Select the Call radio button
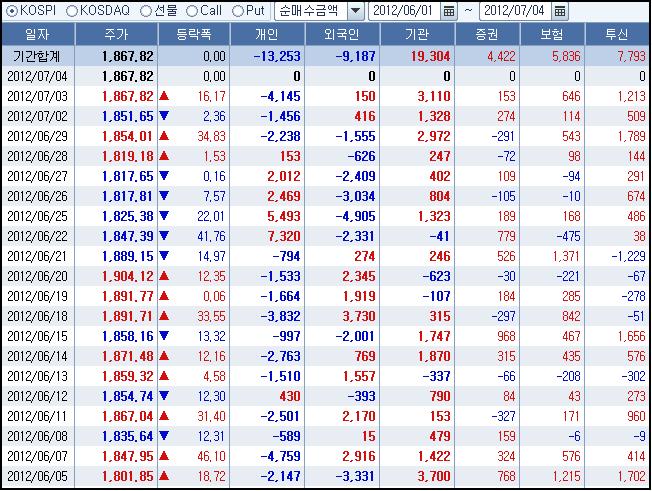The width and height of the screenshot is (652, 491). point(191,11)
